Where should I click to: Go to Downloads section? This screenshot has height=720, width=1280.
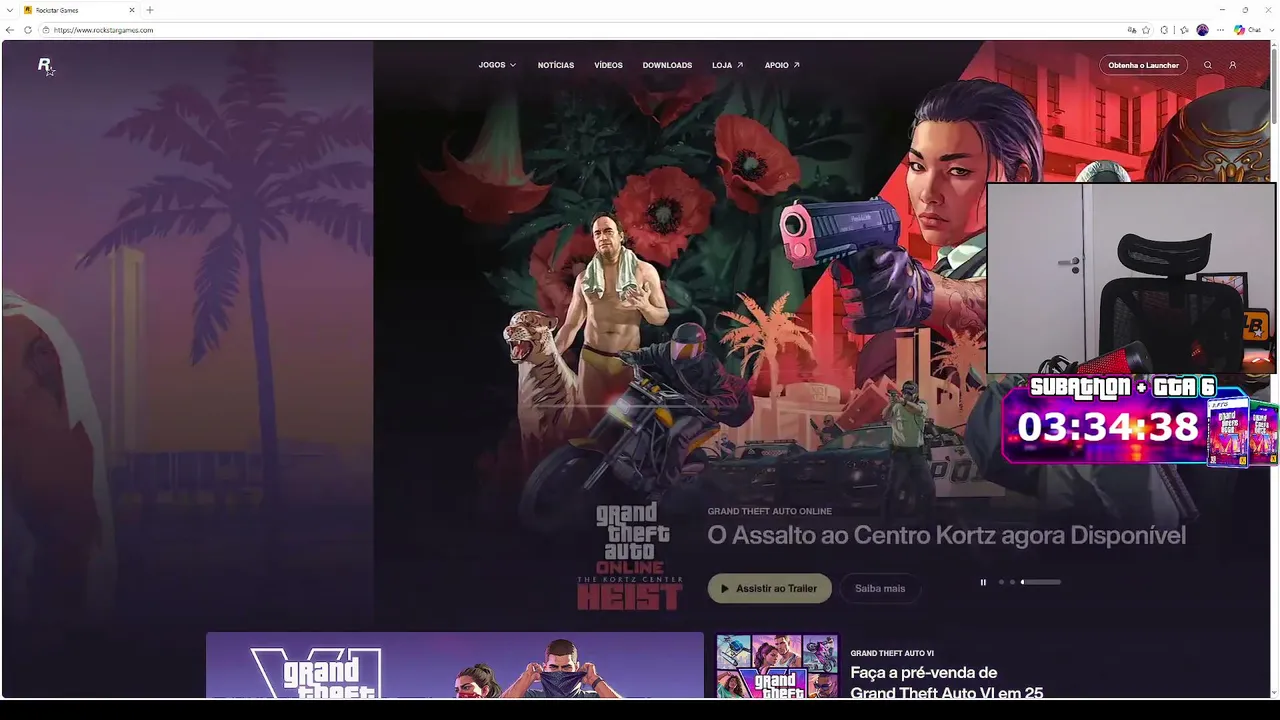667,65
